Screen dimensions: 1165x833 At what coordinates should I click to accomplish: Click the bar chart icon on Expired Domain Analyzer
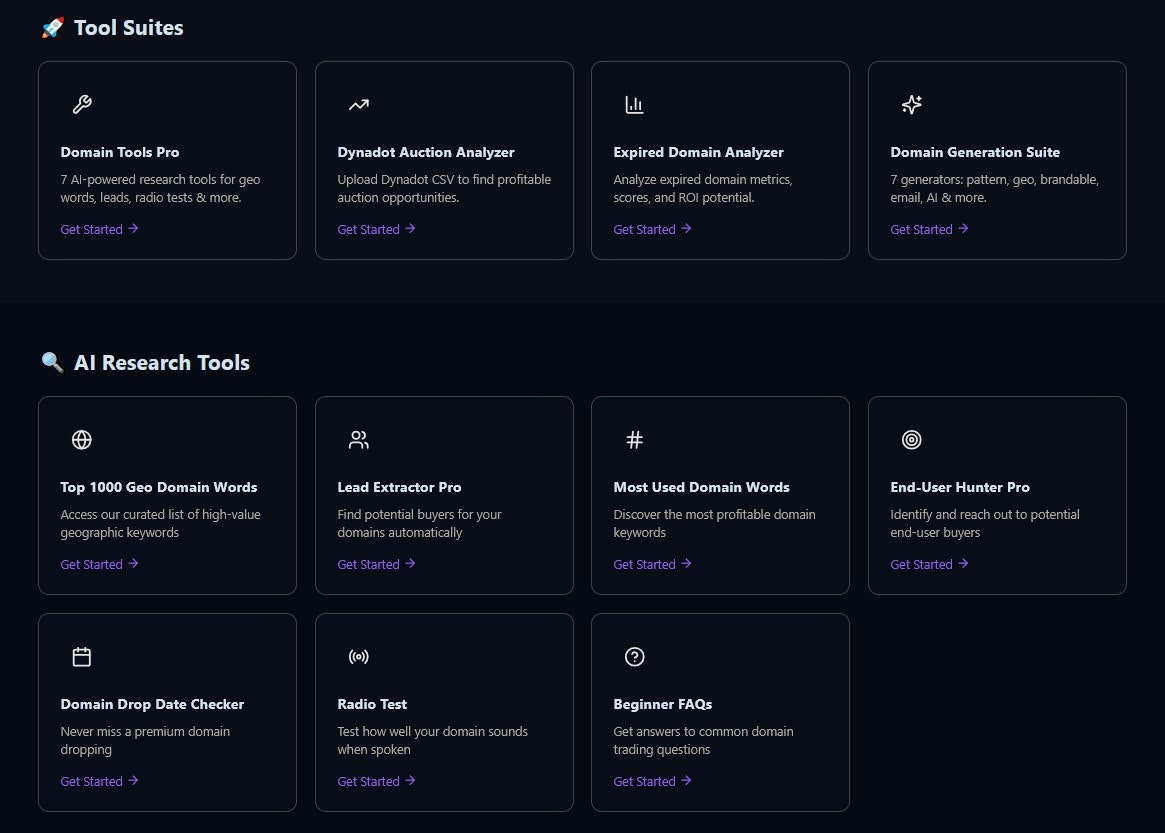pyautogui.click(x=634, y=104)
